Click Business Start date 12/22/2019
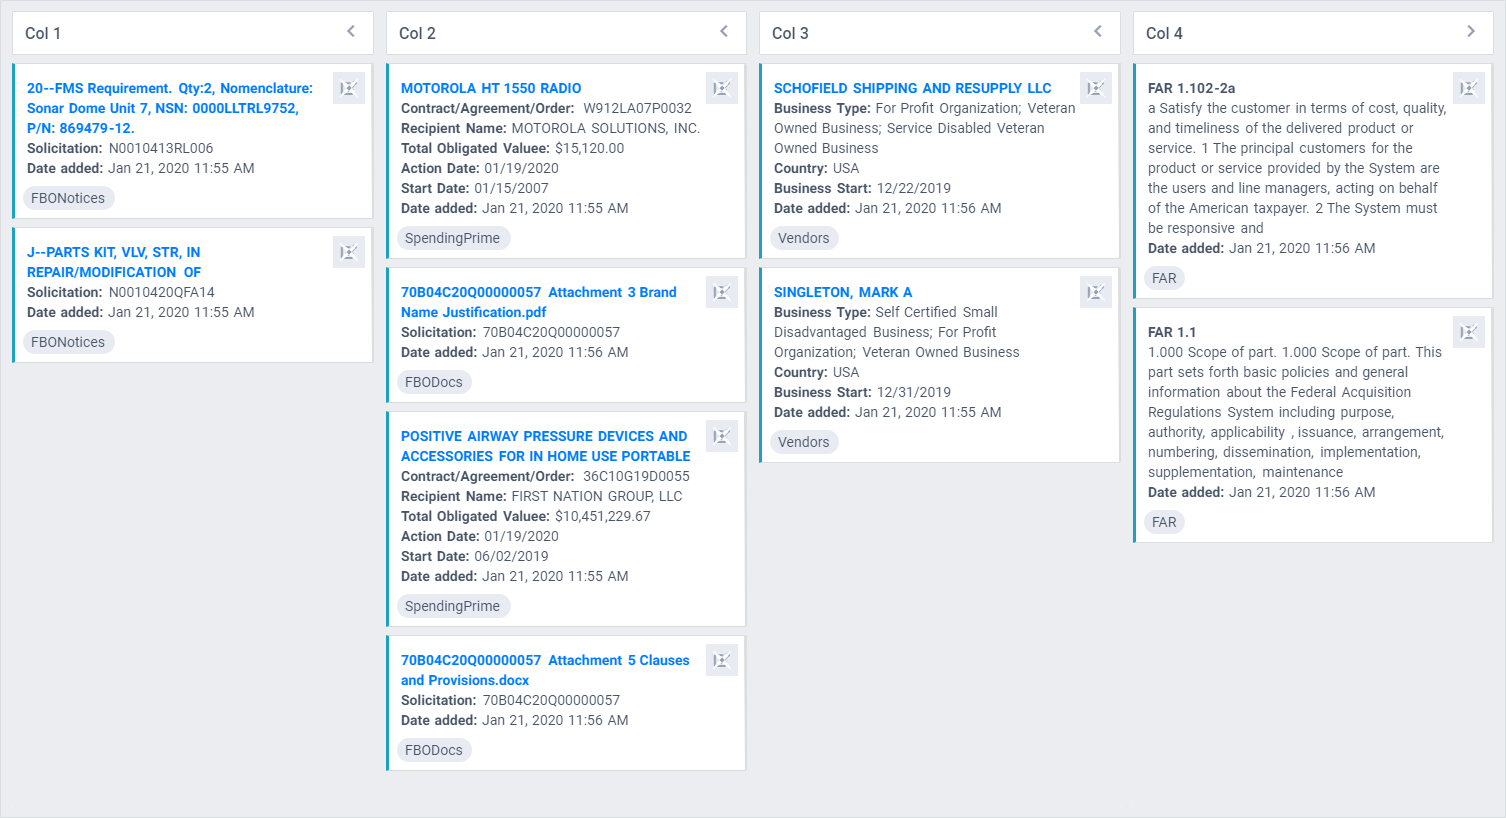1506x818 pixels. pos(914,188)
